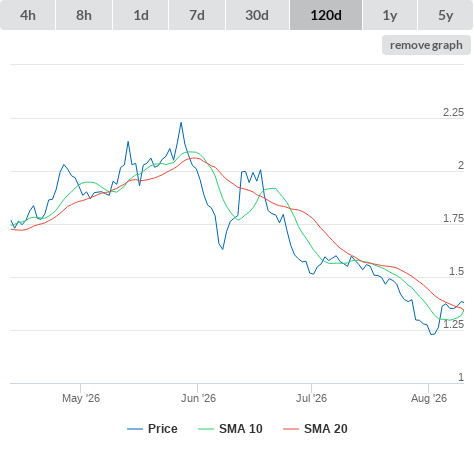Click the Jun '26 axis tick label
The image size is (474, 455).
pos(198,398)
